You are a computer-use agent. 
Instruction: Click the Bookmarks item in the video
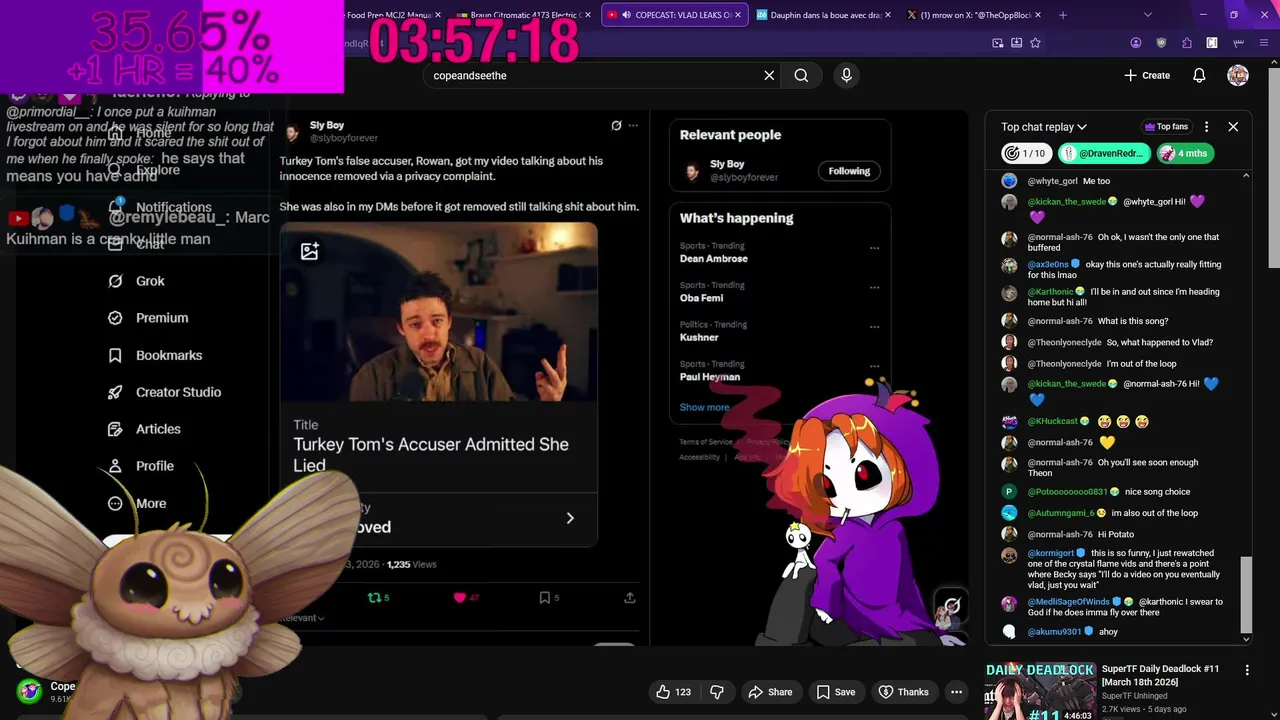[x=169, y=355]
